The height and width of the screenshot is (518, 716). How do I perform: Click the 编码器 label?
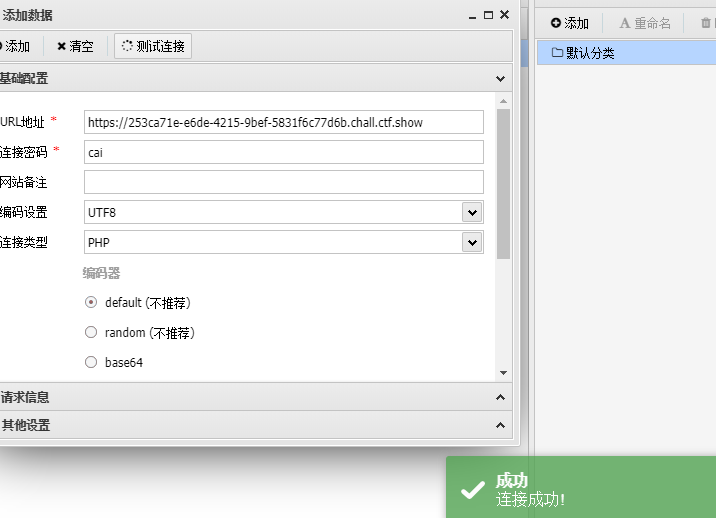point(101,273)
